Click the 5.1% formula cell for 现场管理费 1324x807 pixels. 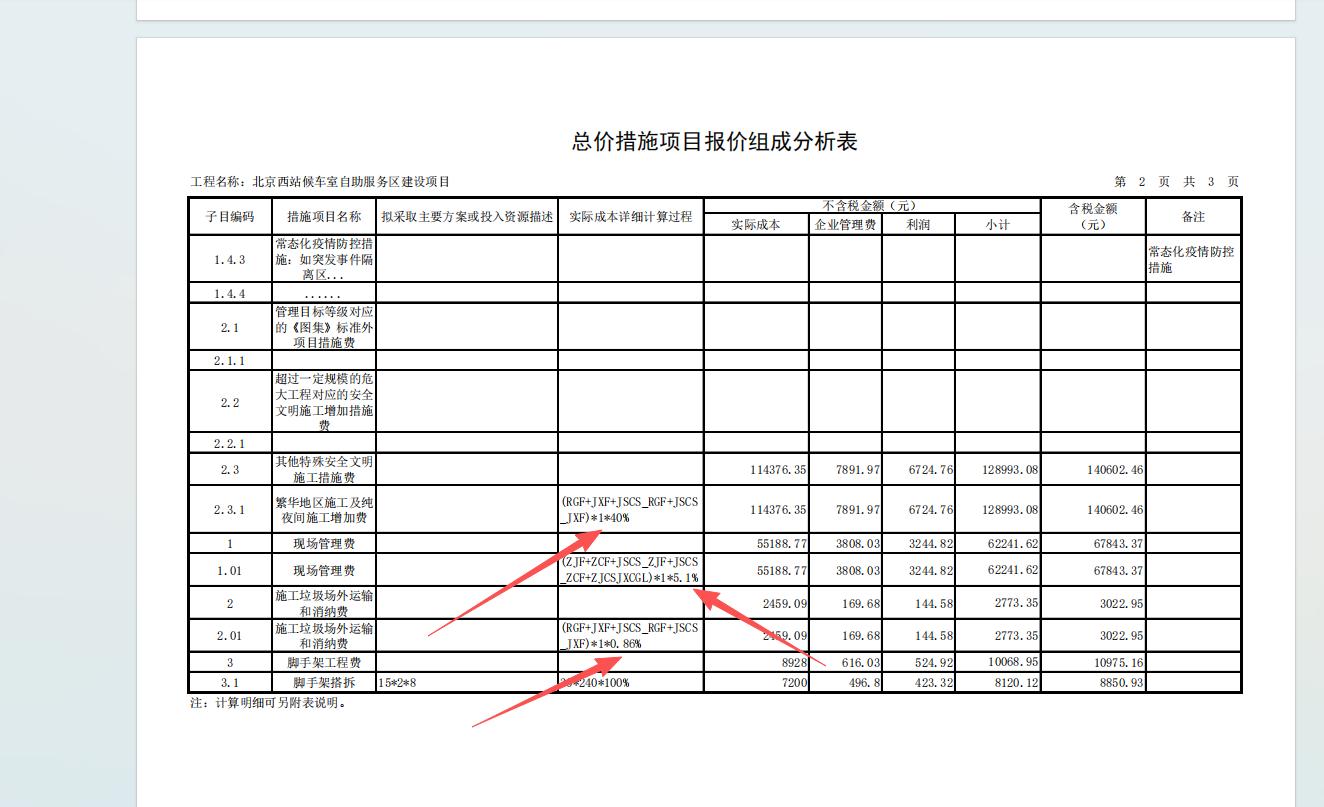(x=631, y=571)
